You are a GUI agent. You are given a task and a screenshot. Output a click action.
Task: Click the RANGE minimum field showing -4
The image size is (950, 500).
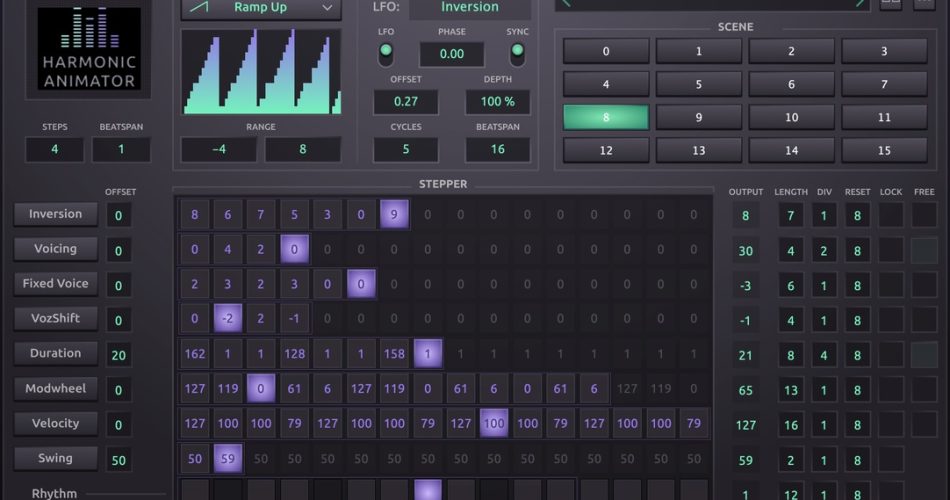[219, 149]
